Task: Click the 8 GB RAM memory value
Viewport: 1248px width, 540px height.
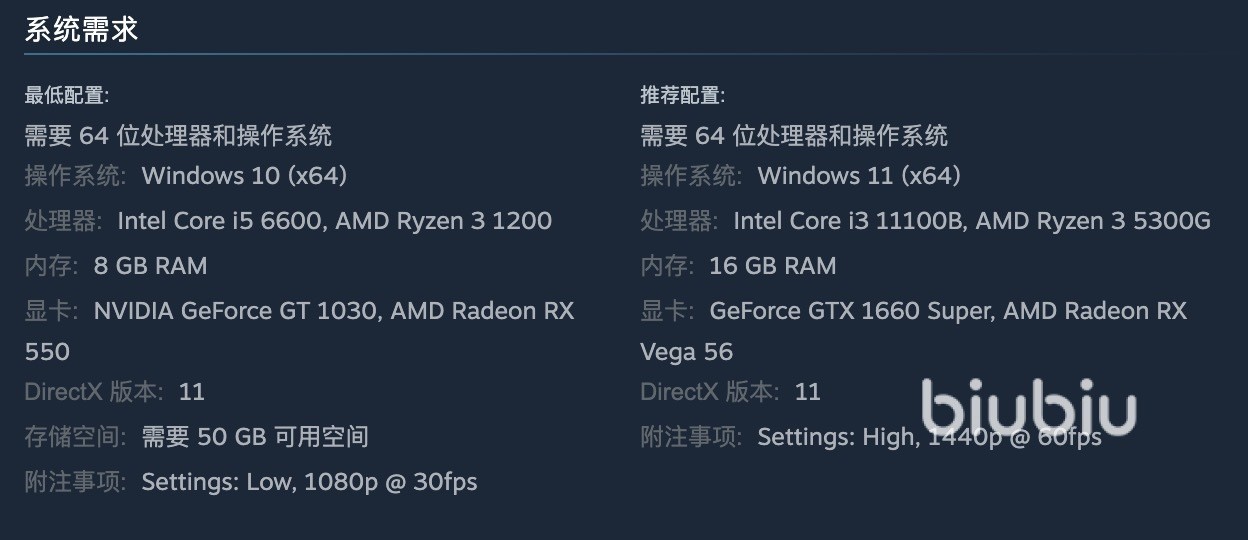Action: click(x=150, y=266)
